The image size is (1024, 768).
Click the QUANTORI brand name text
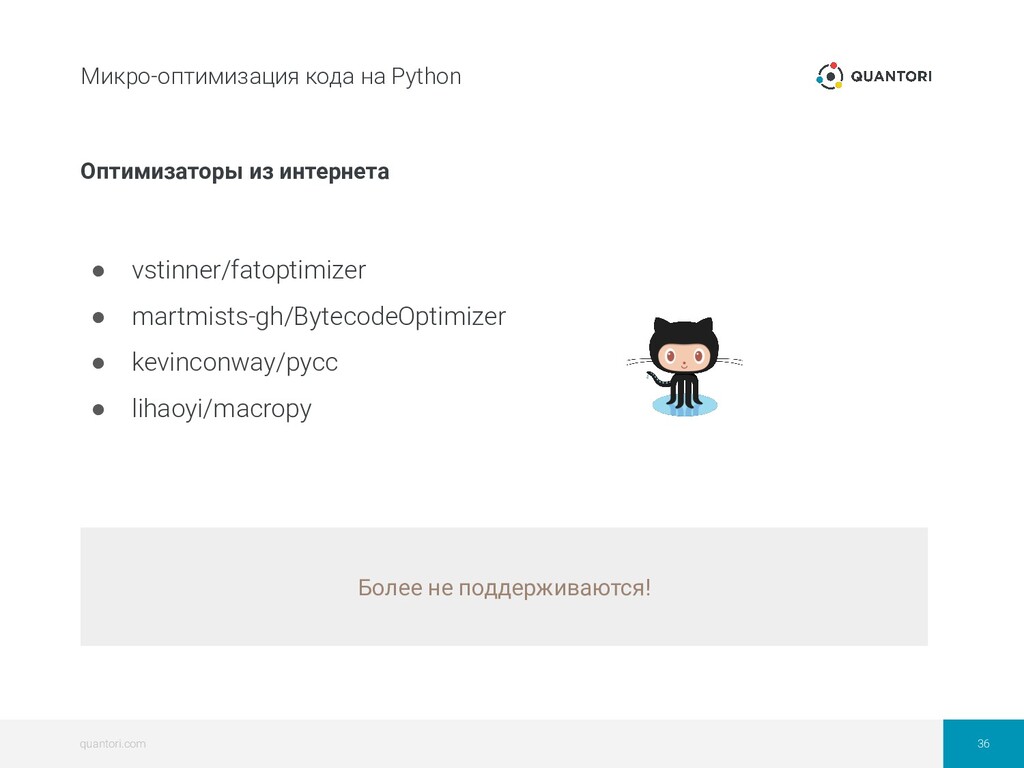tap(891, 76)
